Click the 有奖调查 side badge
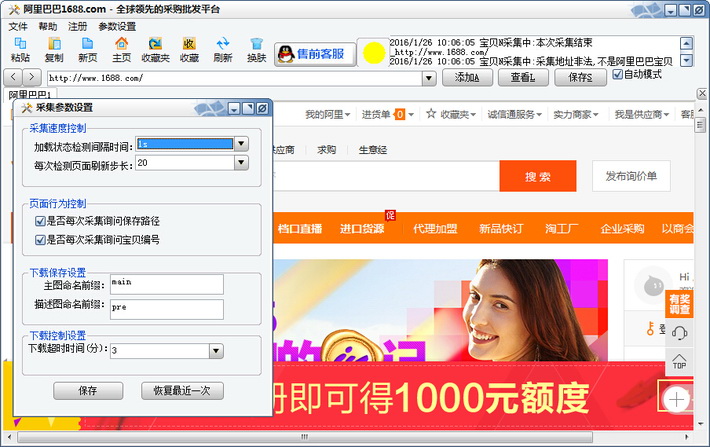The height and width of the screenshot is (447, 710). point(679,303)
